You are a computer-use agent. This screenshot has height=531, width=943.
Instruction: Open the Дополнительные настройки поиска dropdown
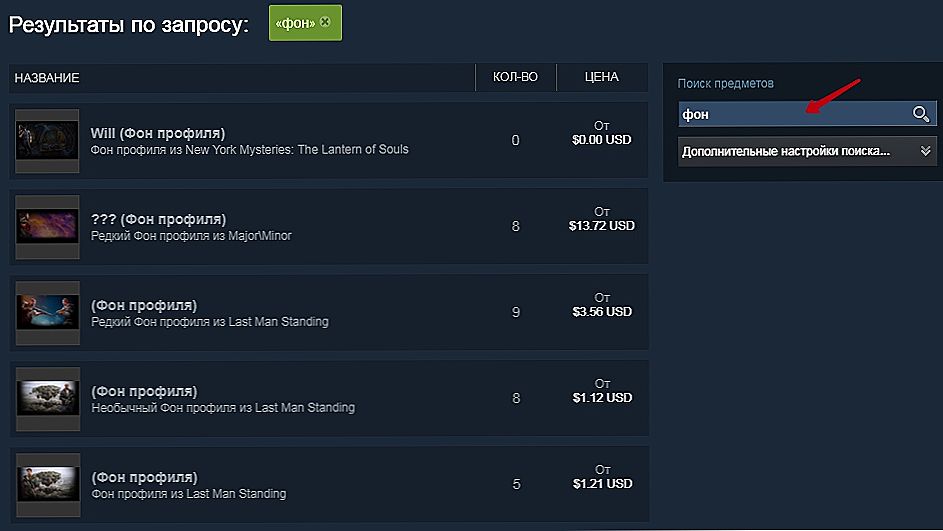coord(807,151)
